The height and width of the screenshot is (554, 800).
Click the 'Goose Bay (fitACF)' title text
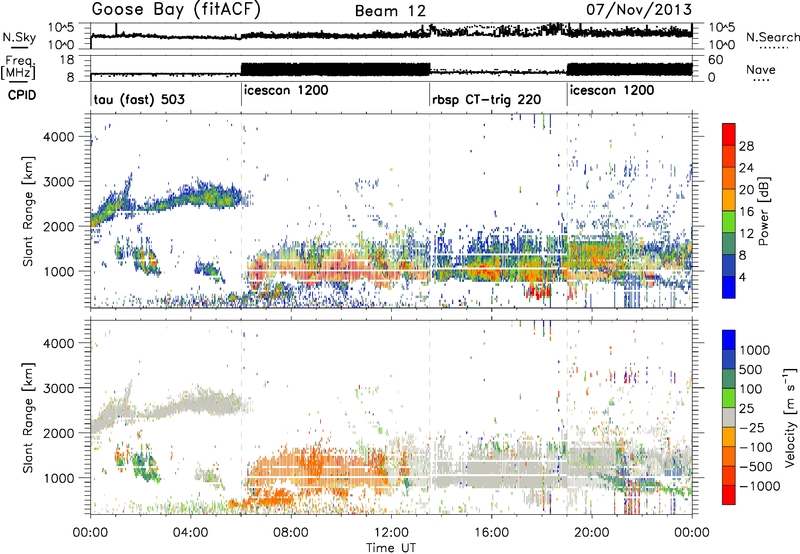pyautogui.click(x=176, y=10)
